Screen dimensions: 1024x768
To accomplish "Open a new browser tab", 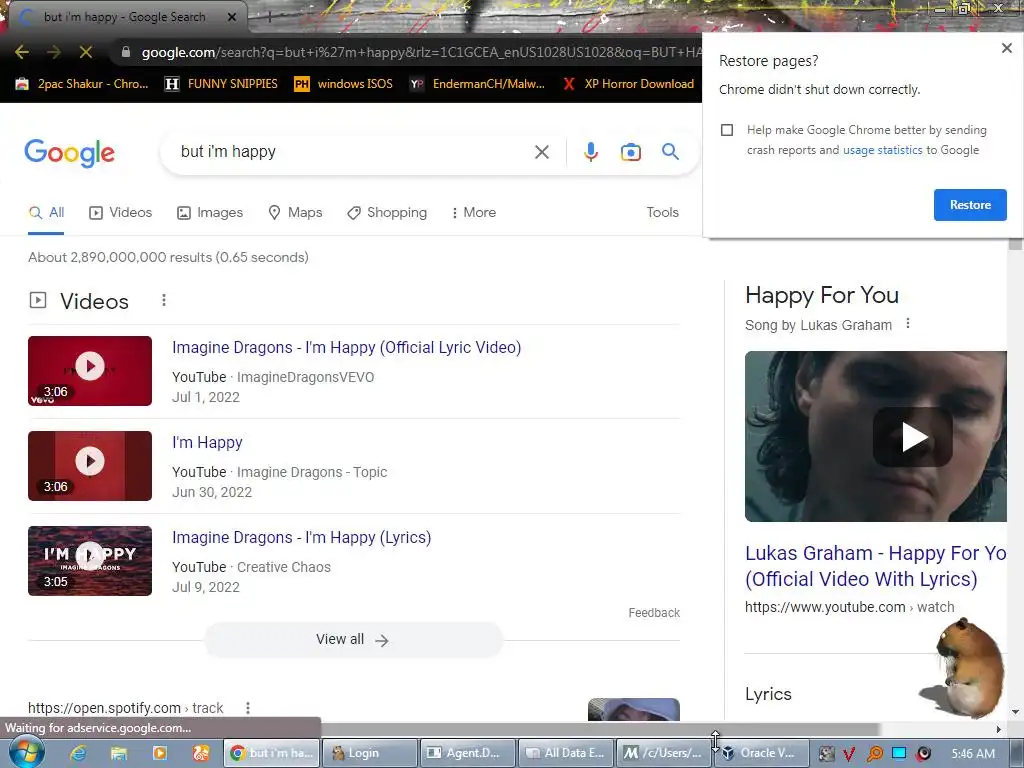I will click(270, 18).
